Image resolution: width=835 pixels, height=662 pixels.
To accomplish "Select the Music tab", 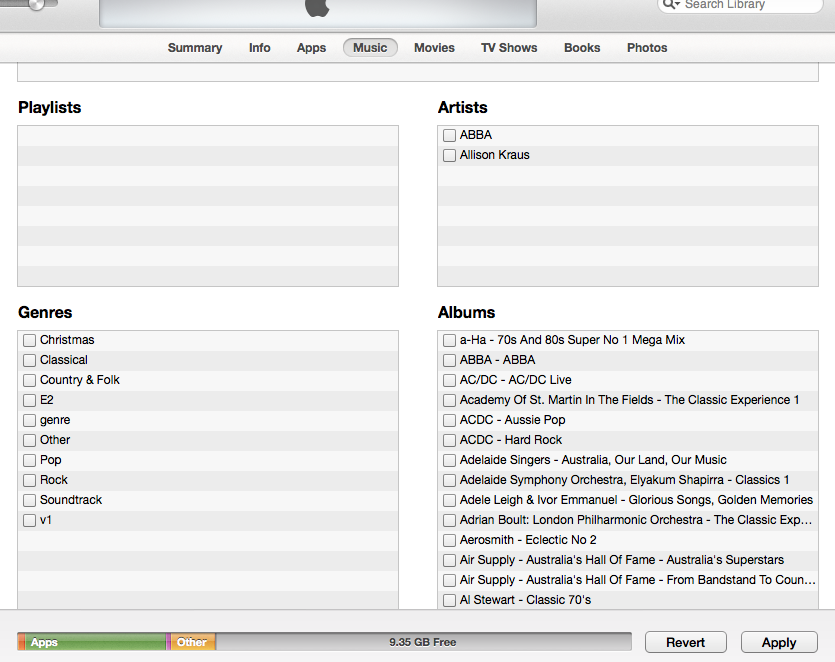I will pyautogui.click(x=370, y=48).
